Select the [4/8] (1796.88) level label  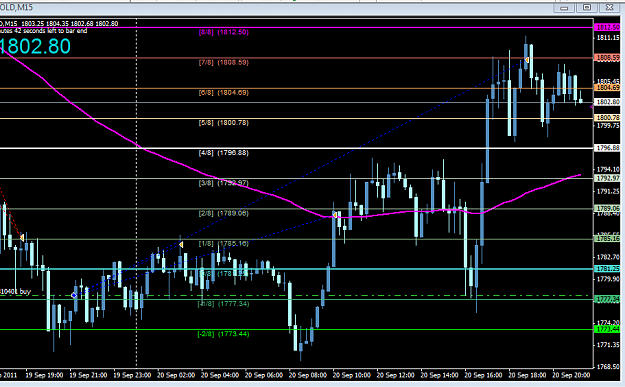click(x=224, y=153)
